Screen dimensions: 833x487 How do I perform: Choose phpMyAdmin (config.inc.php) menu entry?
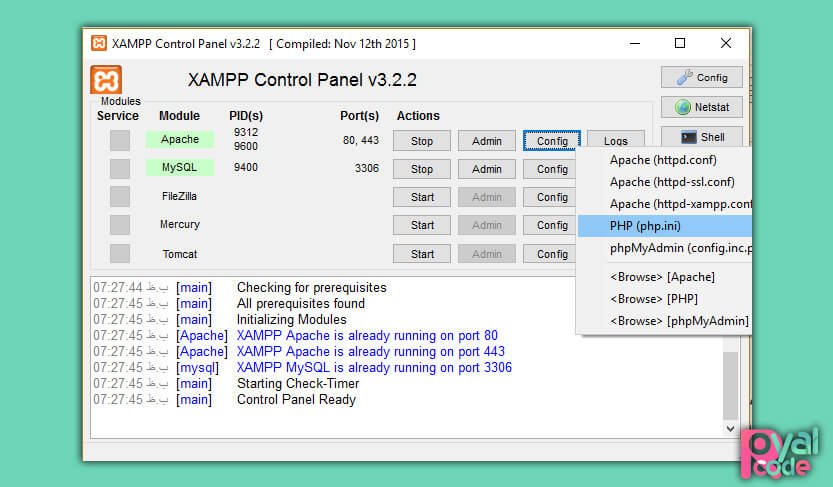click(x=664, y=248)
